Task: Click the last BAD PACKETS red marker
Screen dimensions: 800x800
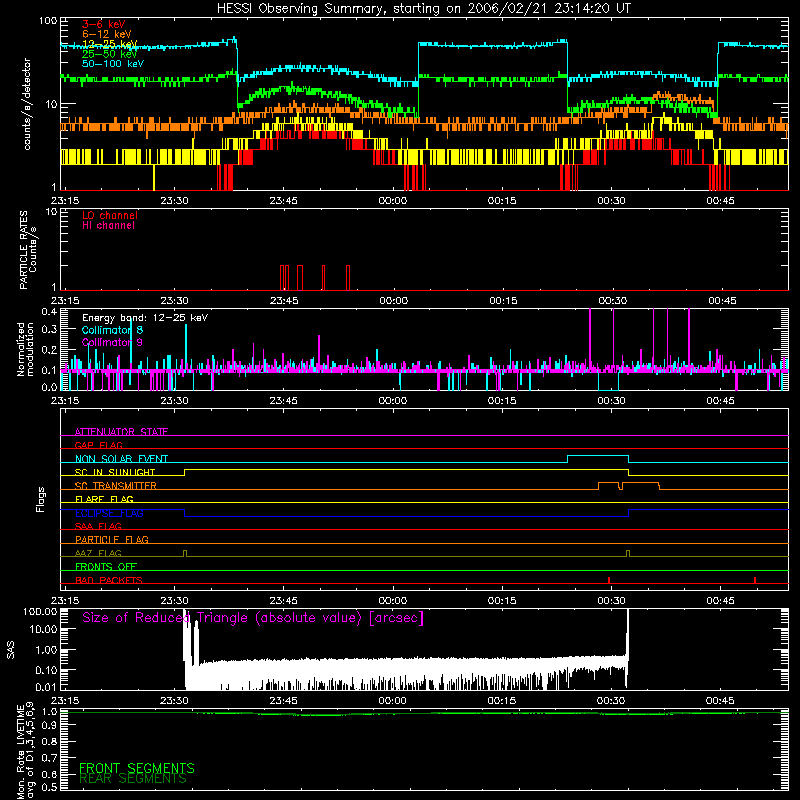Action: coord(755,580)
